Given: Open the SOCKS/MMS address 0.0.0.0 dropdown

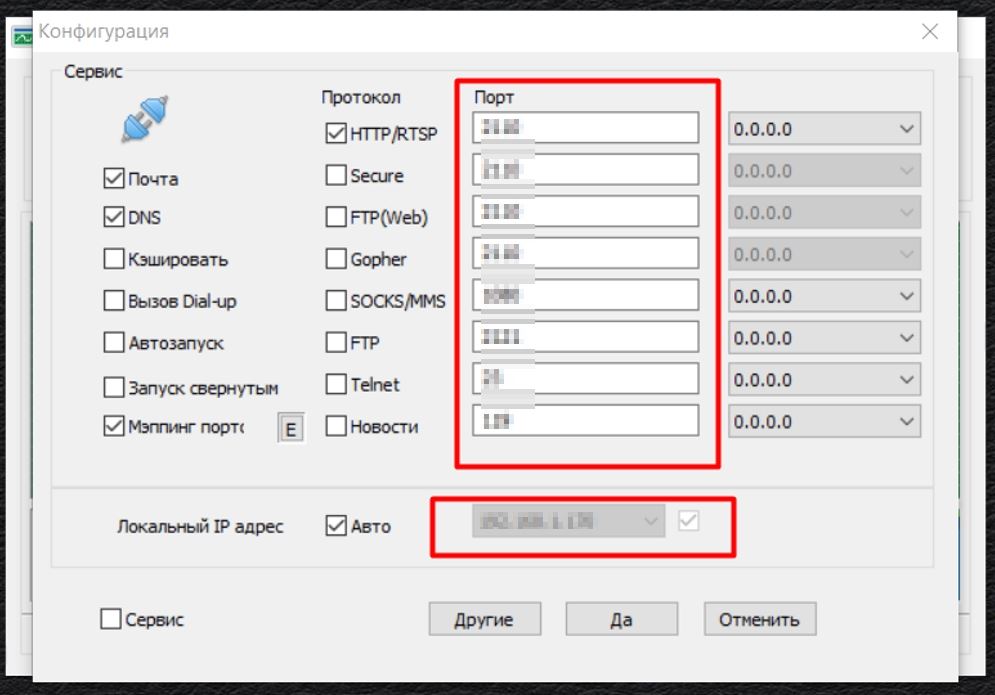Looking at the screenshot, I should [824, 296].
